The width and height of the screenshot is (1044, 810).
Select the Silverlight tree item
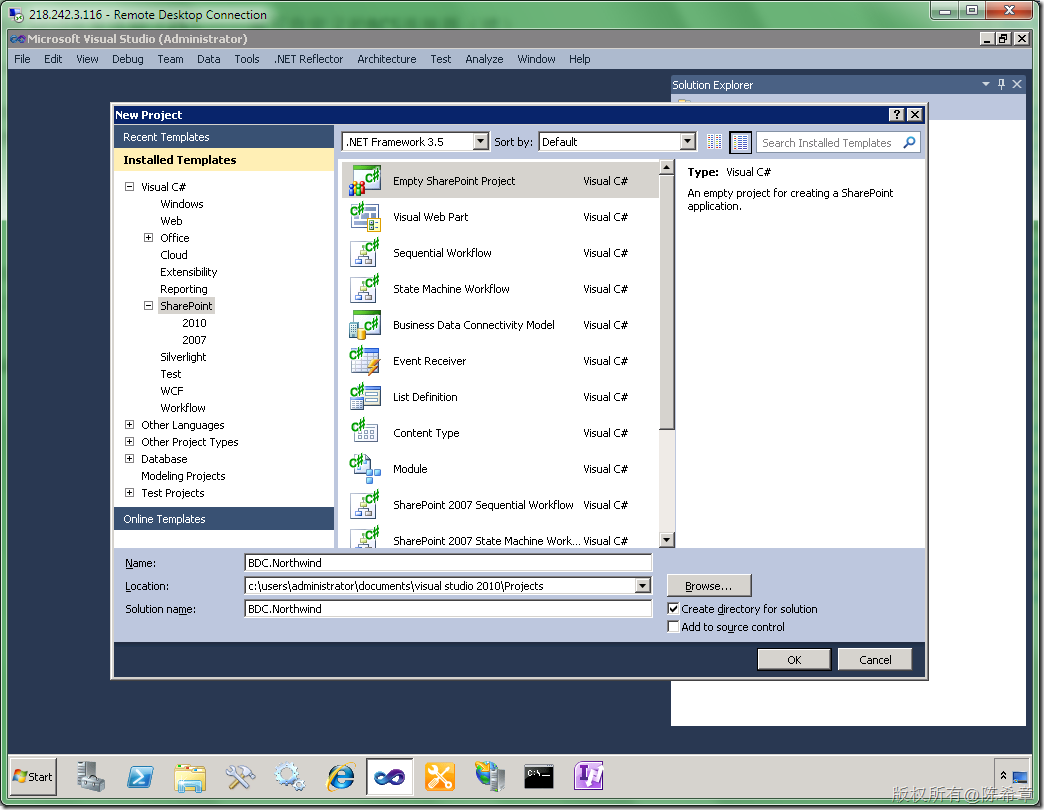point(183,357)
